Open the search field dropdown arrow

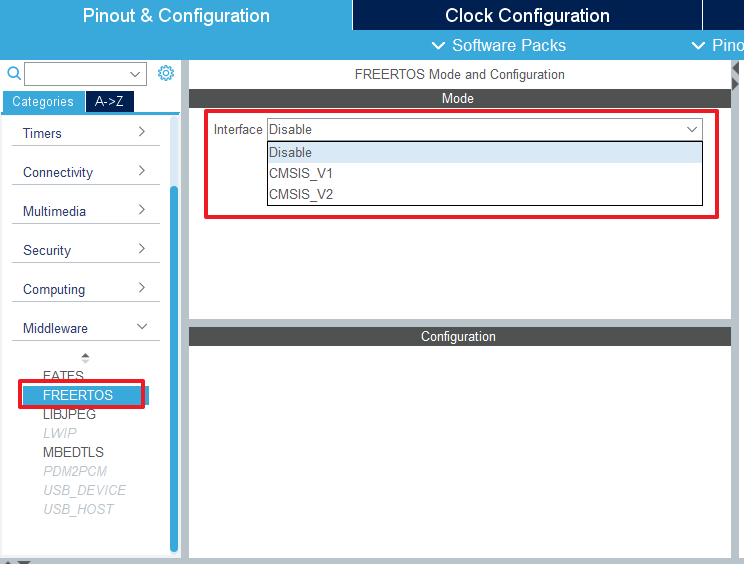coord(135,74)
